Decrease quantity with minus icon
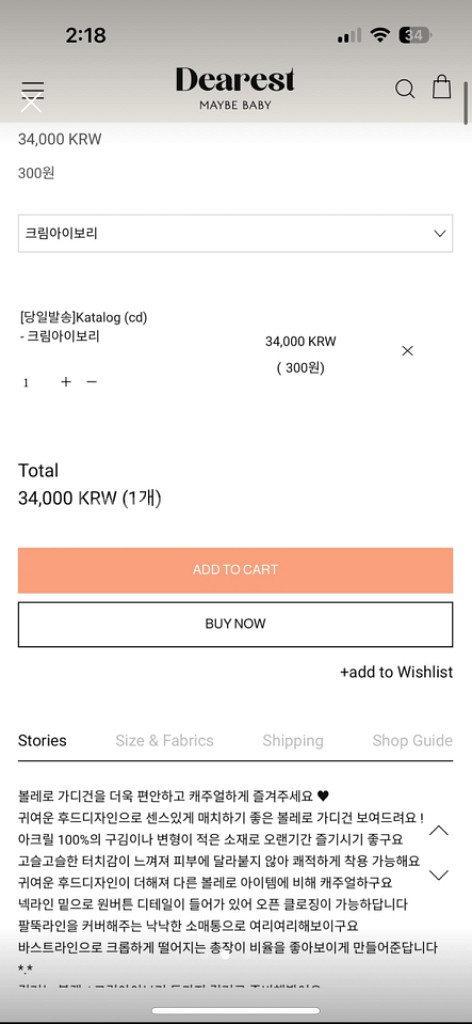Screen dimensions: 472x1024 pos(91,381)
